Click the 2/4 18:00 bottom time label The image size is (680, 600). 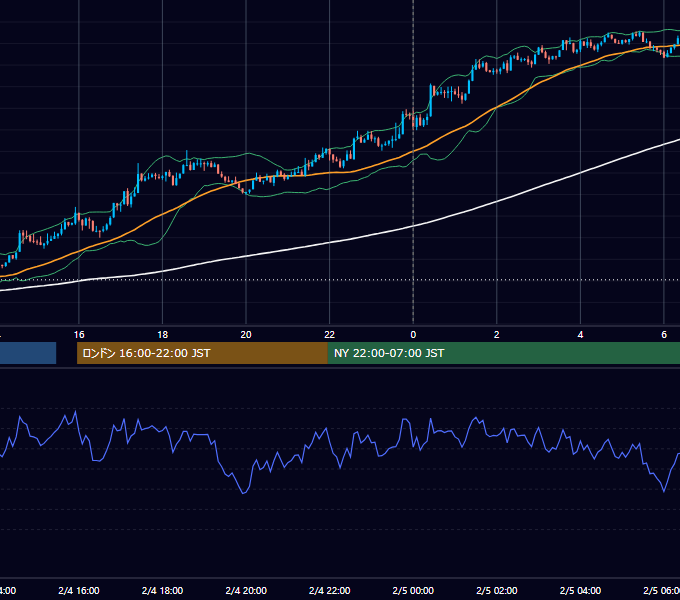(x=163, y=590)
